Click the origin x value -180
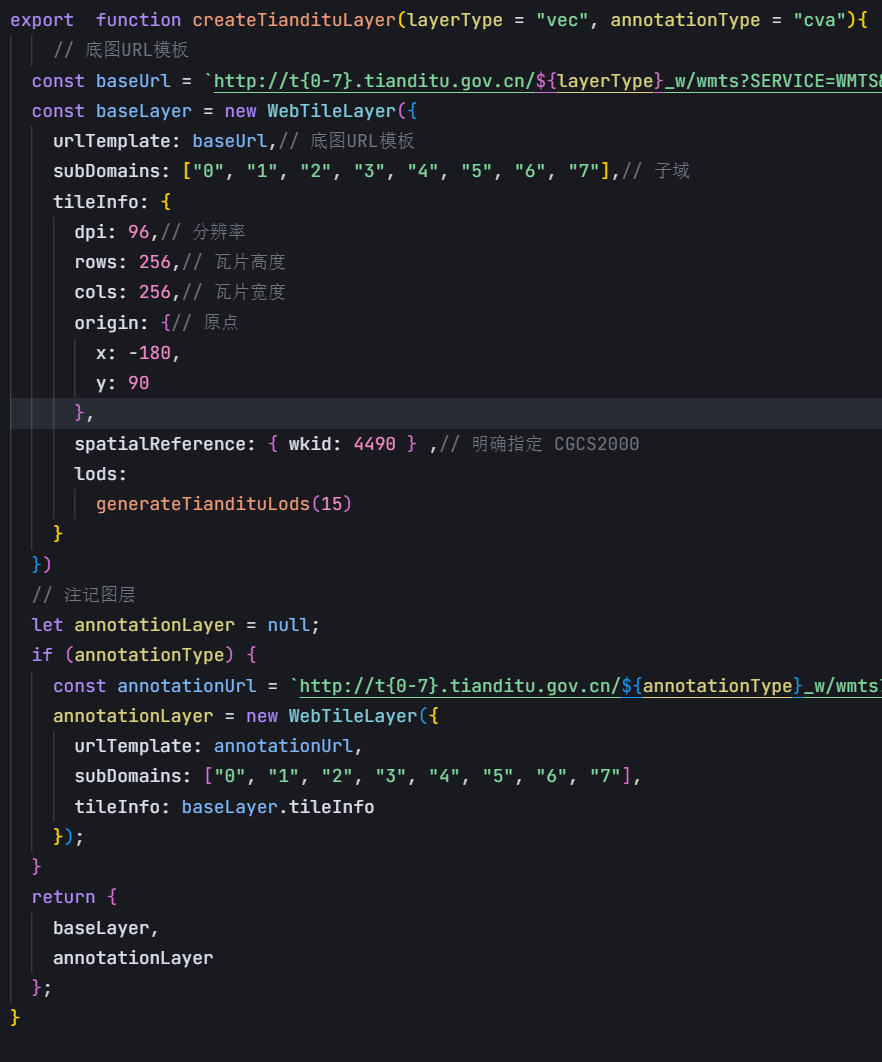The width and height of the screenshot is (882, 1062). (x=151, y=352)
